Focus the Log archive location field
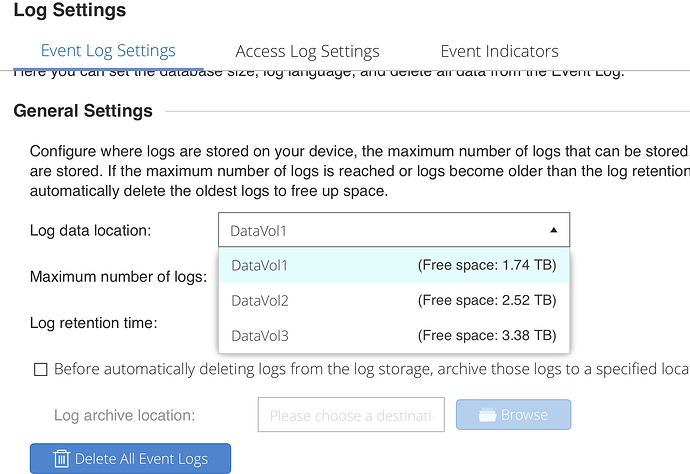 coord(351,415)
